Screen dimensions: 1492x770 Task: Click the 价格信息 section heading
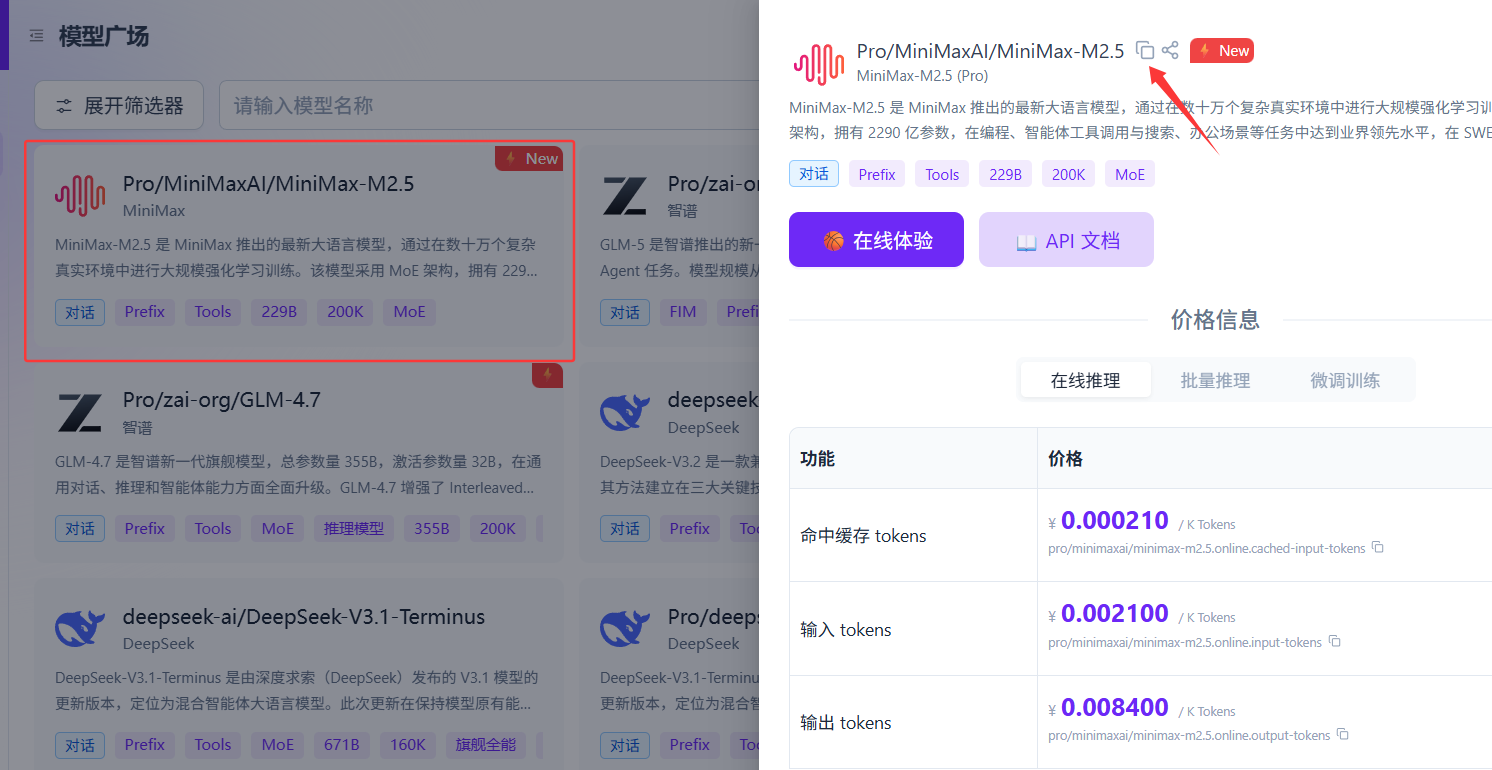click(1215, 320)
